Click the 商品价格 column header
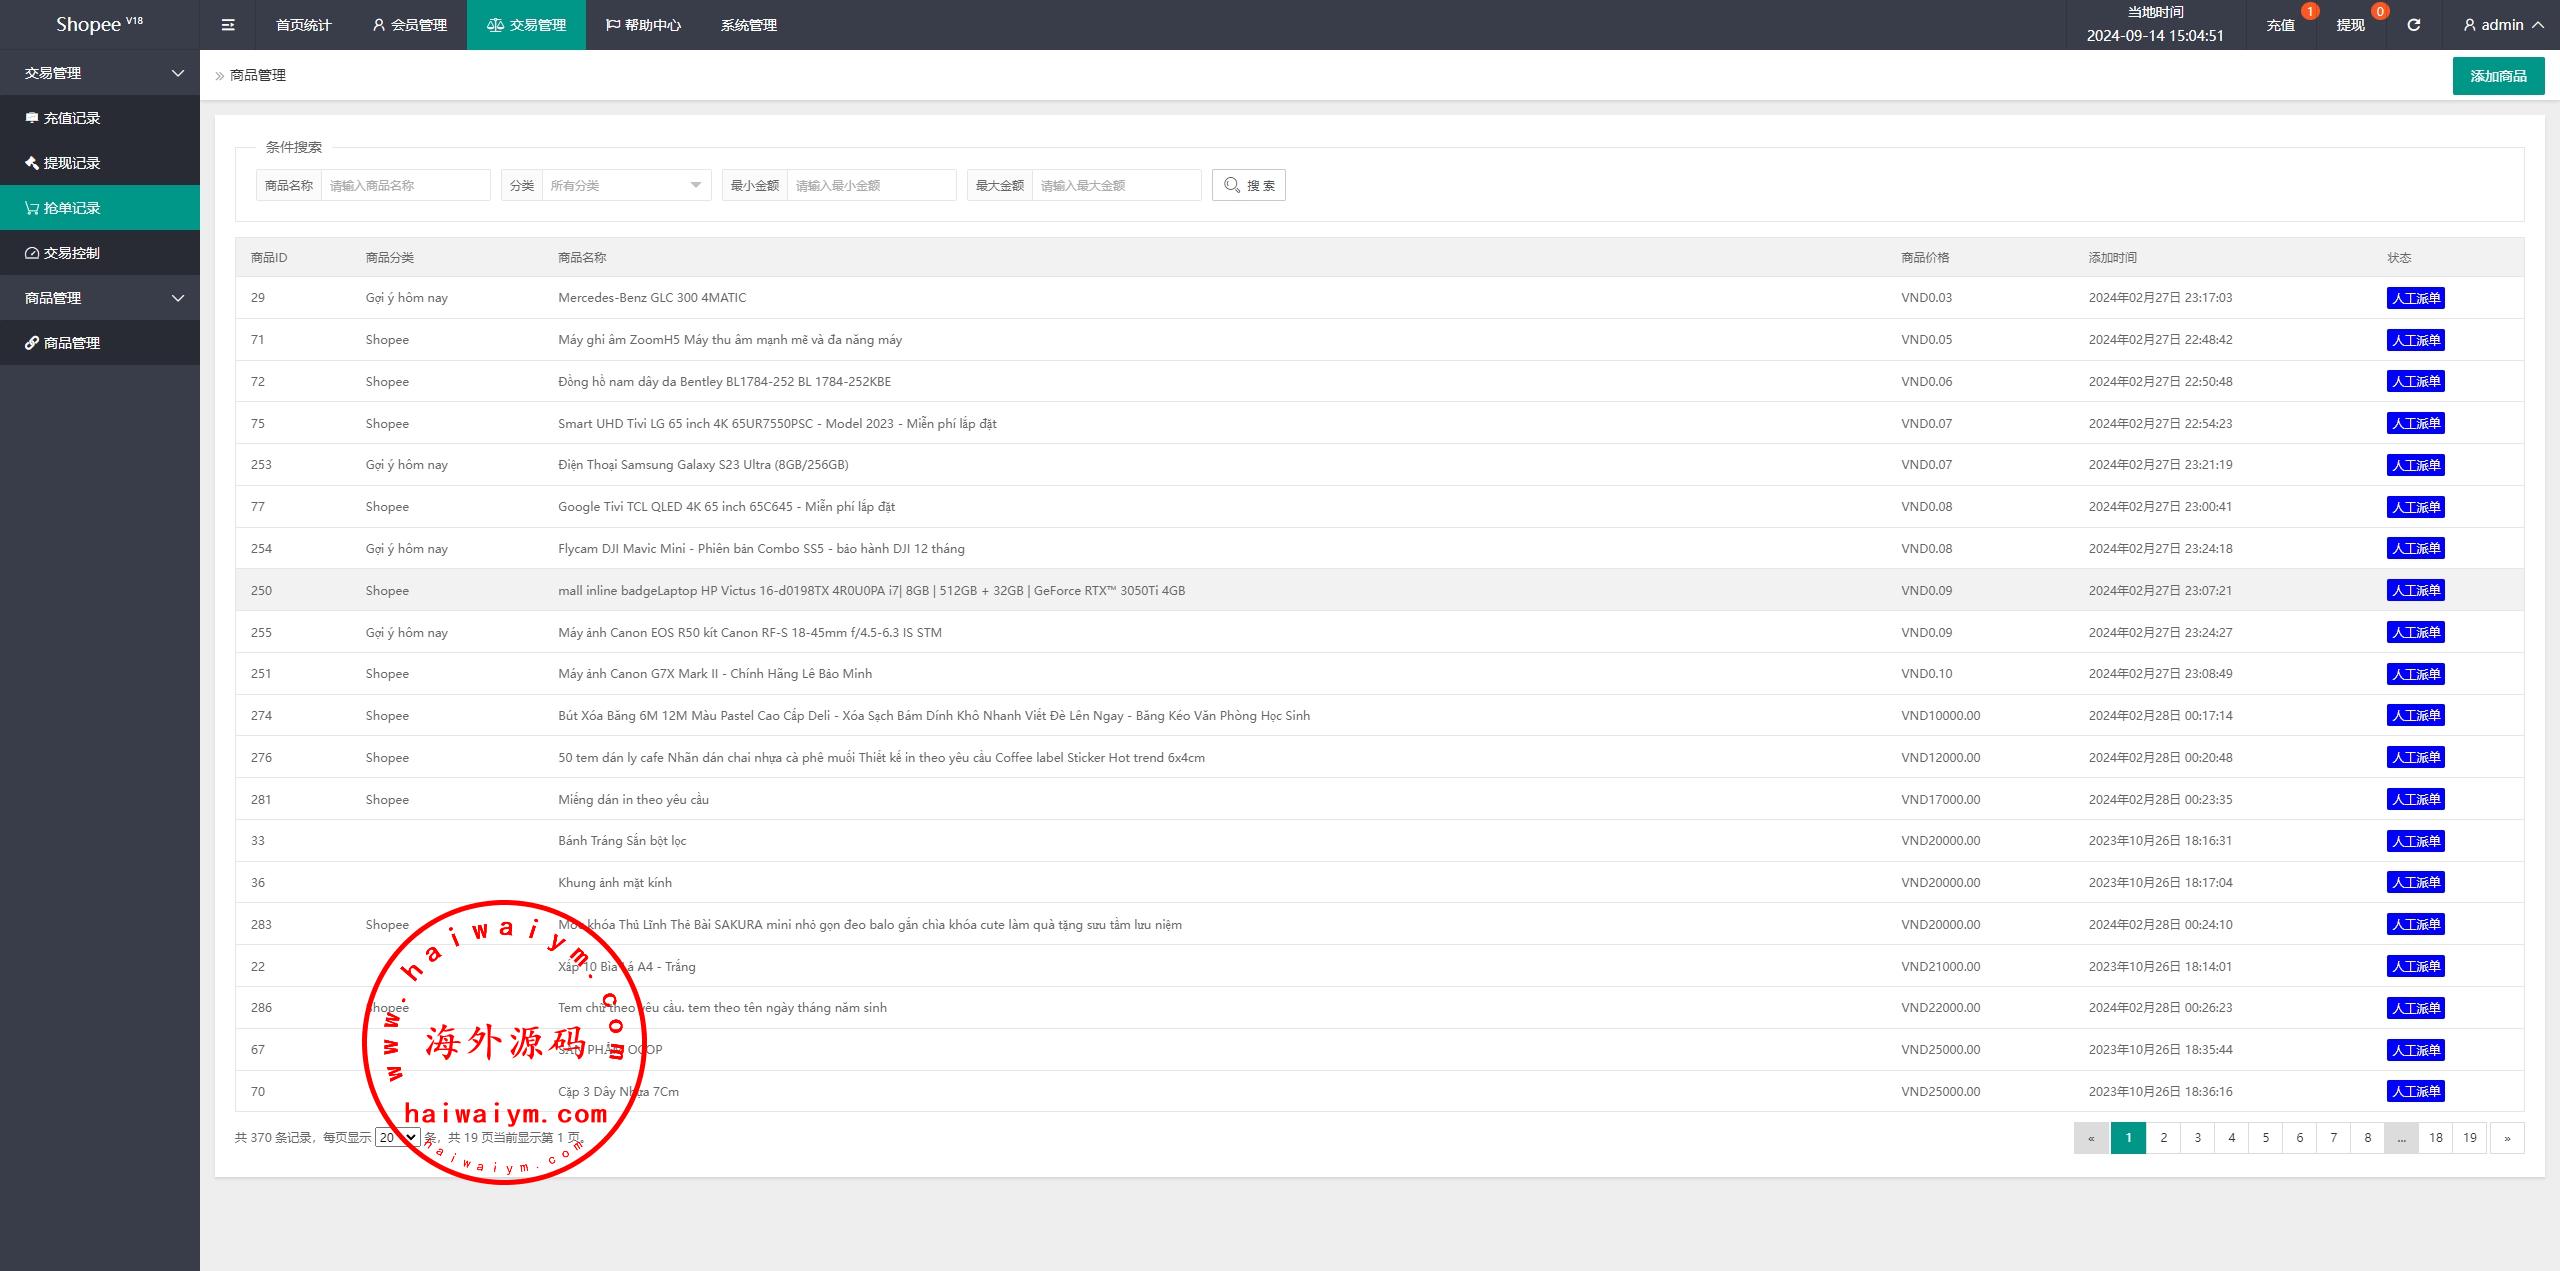Screen dimensions: 2560x1271 (1925, 258)
